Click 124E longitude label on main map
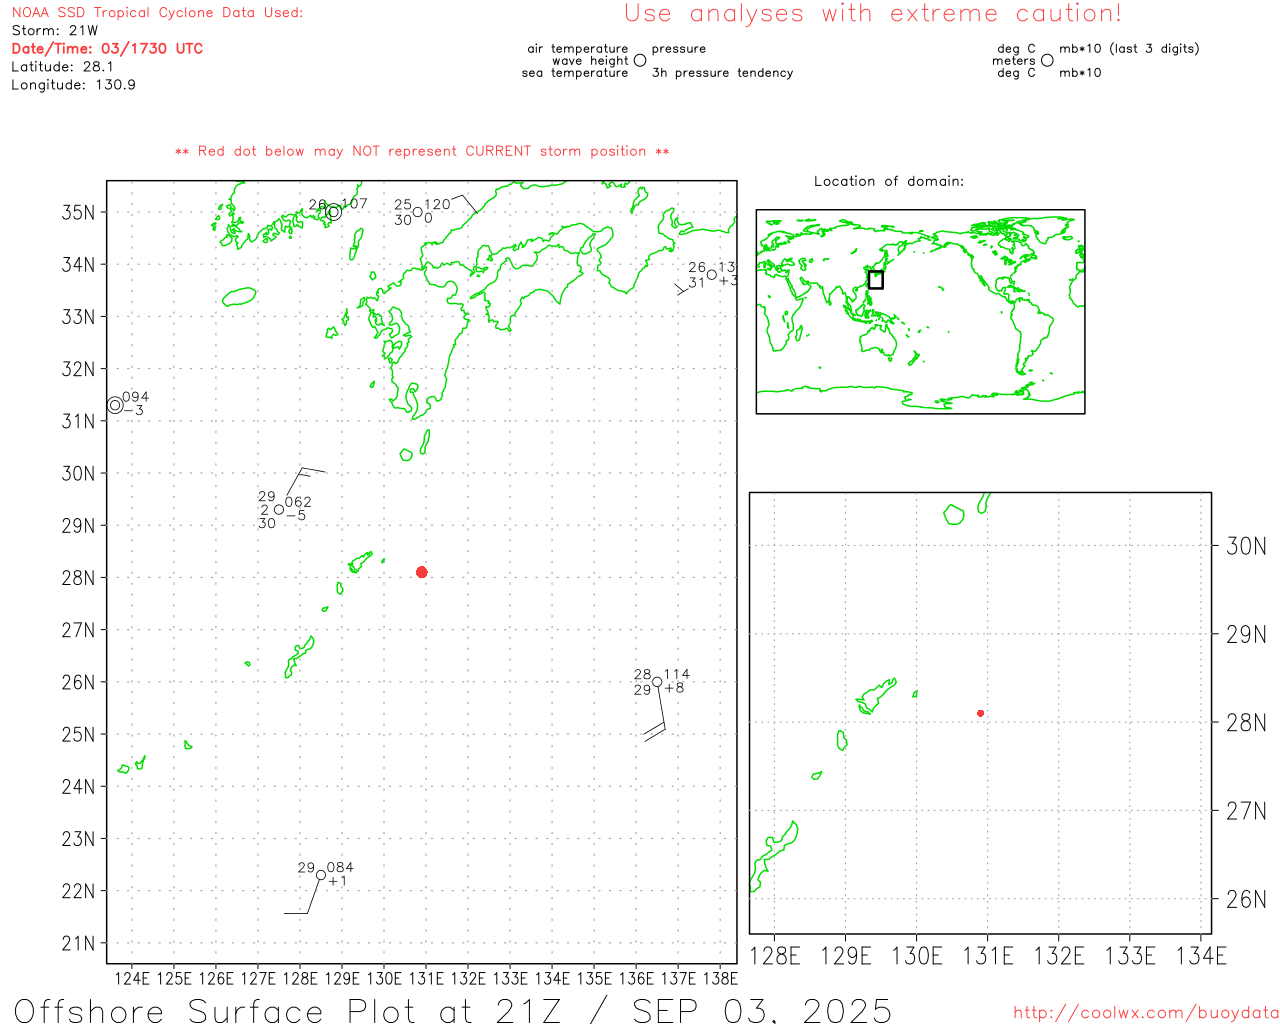Image resolution: width=1280 pixels, height=1024 pixels. click(x=132, y=978)
